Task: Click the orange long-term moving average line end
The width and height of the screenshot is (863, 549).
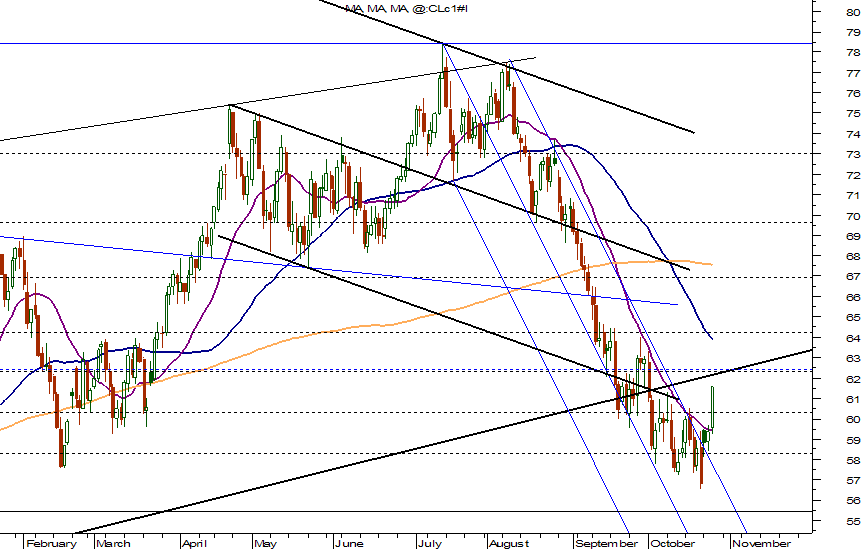Action: tap(710, 264)
